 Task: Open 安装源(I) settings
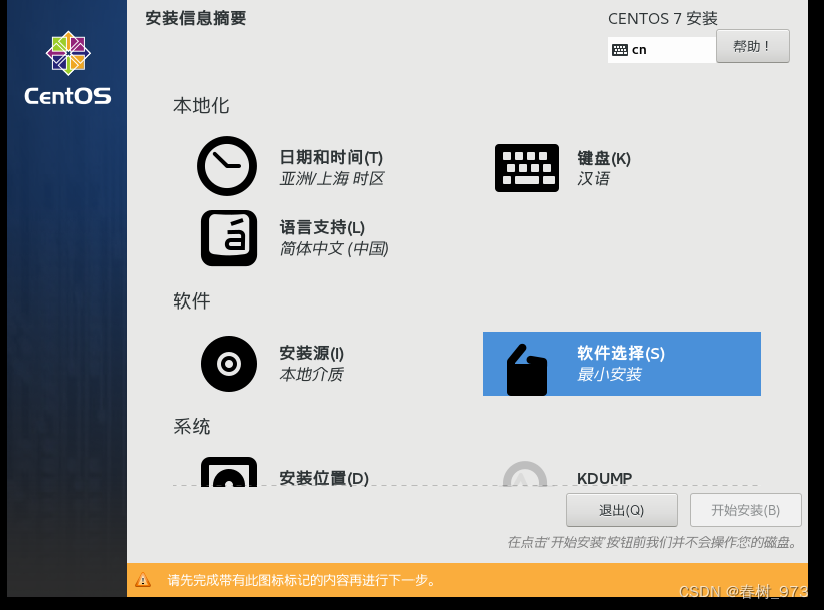point(312,353)
